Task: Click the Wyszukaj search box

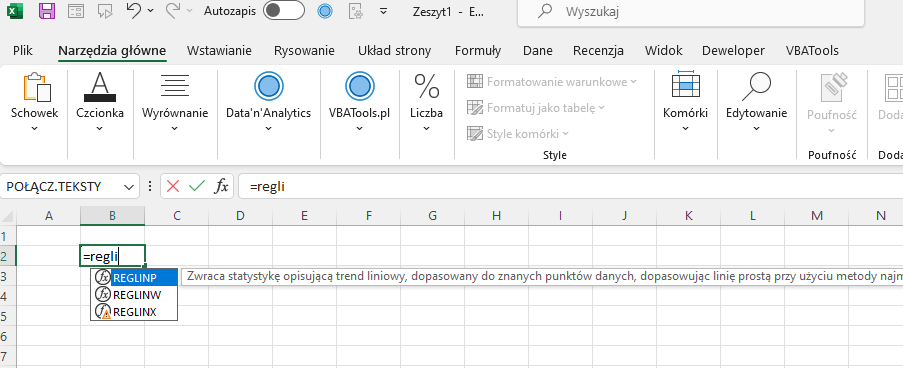Action: [x=691, y=12]
